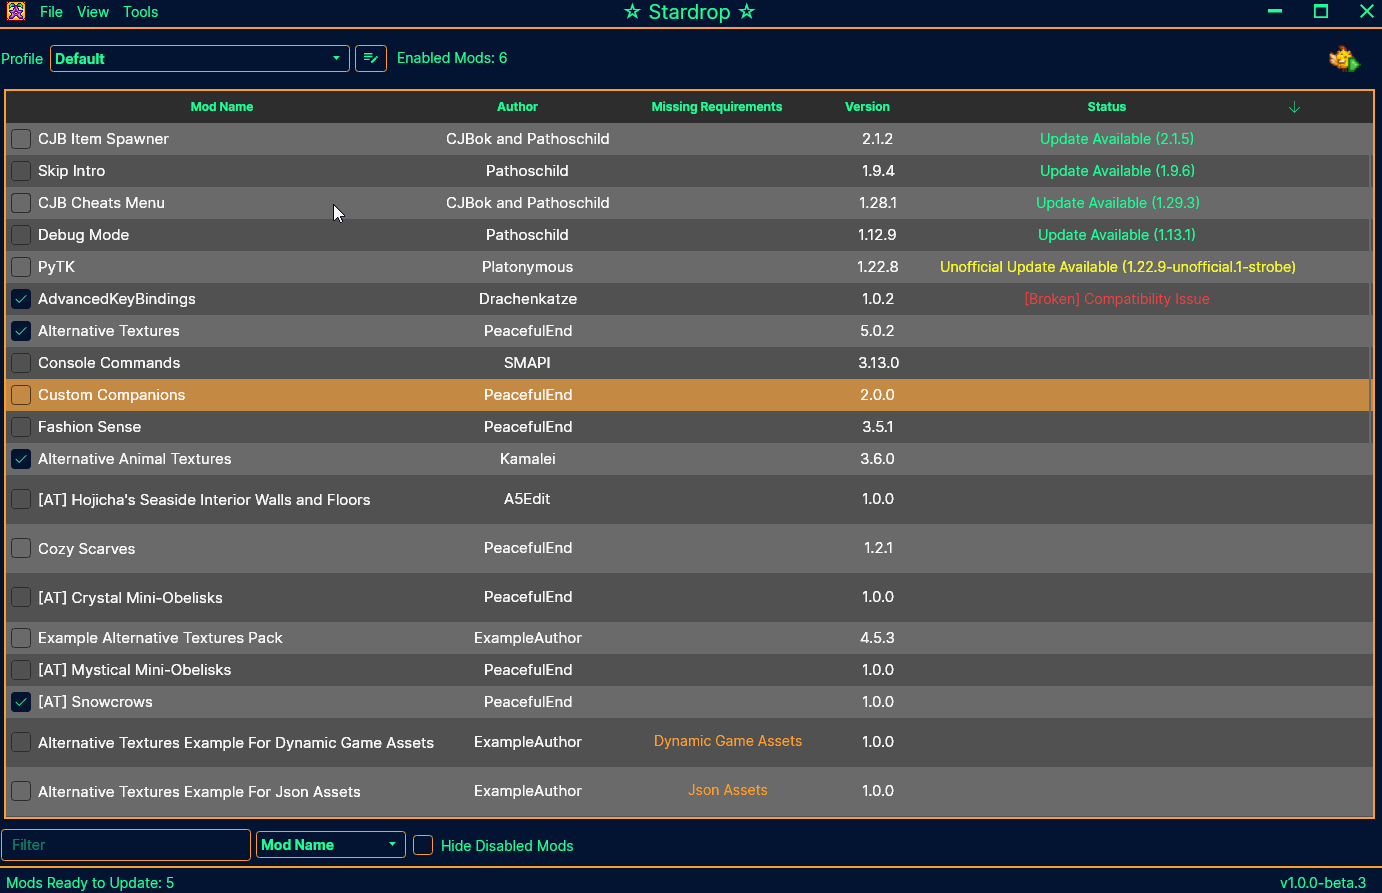This screenshot has width=1382, height=893.
Task: Click the Update Available (2.1.5) status
Action: pos(1117,139)
